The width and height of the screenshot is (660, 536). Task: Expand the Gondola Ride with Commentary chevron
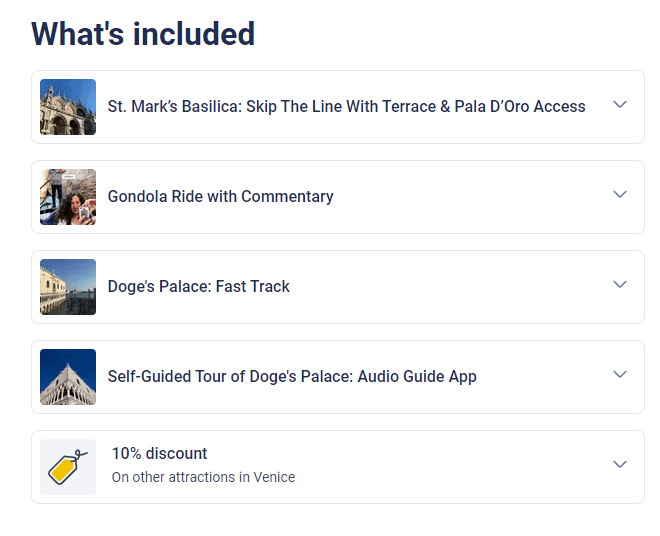point(620,195)
